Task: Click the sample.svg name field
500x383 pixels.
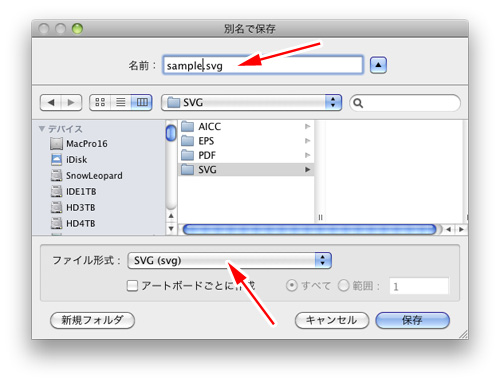Action: (x=263, y=65)
